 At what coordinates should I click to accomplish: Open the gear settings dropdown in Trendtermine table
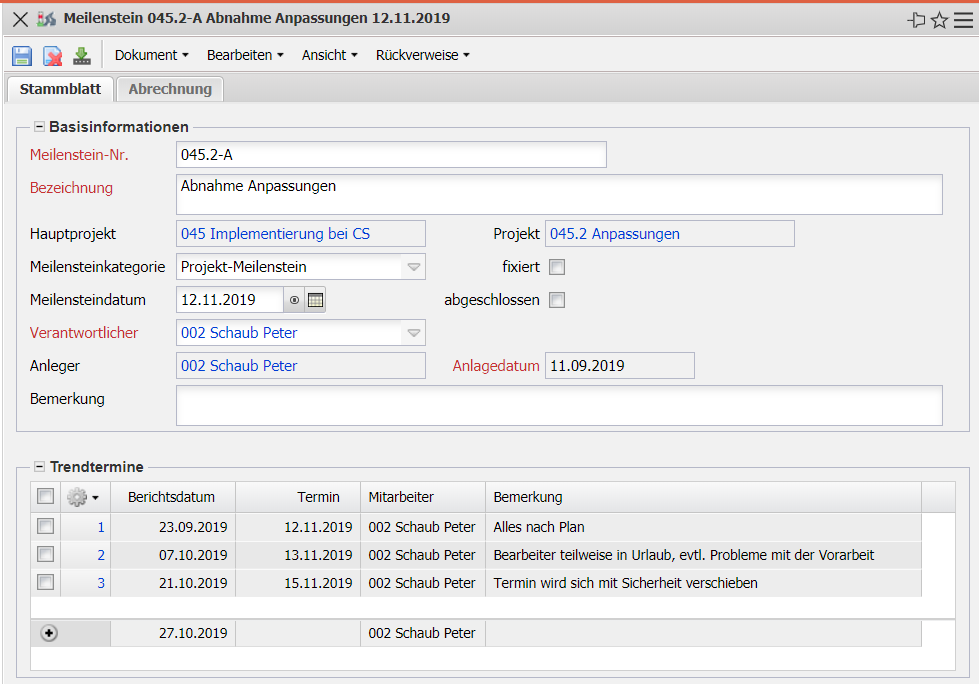pos(82,497)
